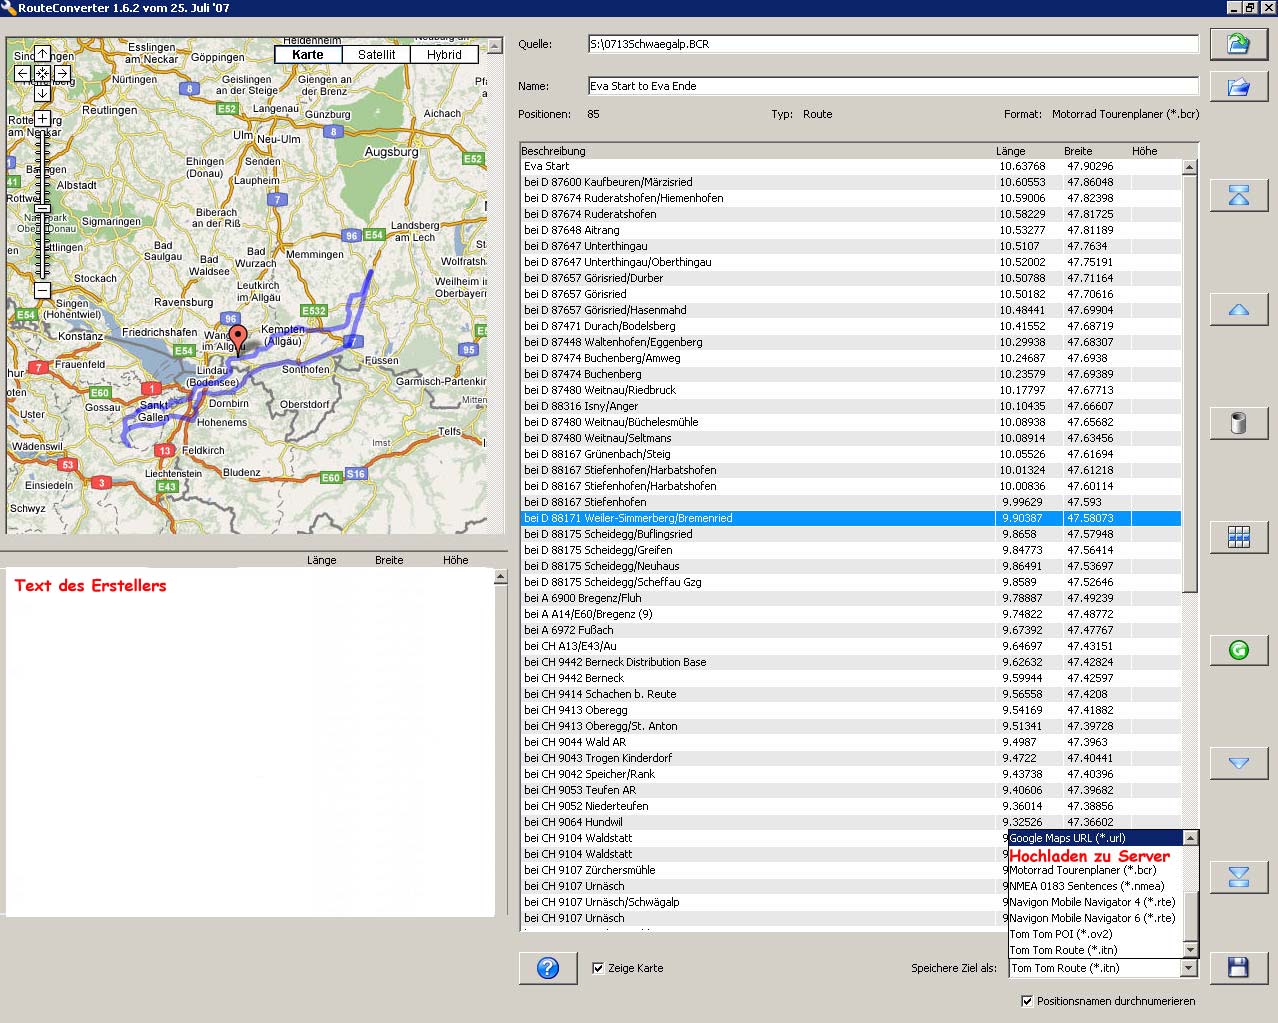Click the delete position trash can icon
1278x1023 pixels.
(x=1238, y=423)
